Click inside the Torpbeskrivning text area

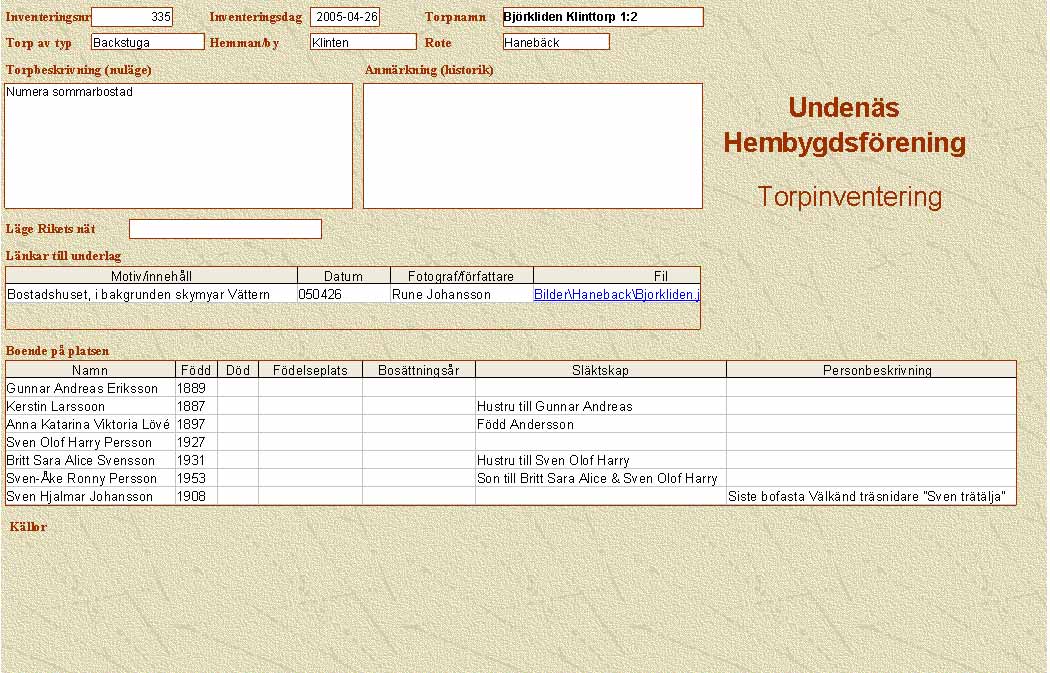click(x=179, y=145)
